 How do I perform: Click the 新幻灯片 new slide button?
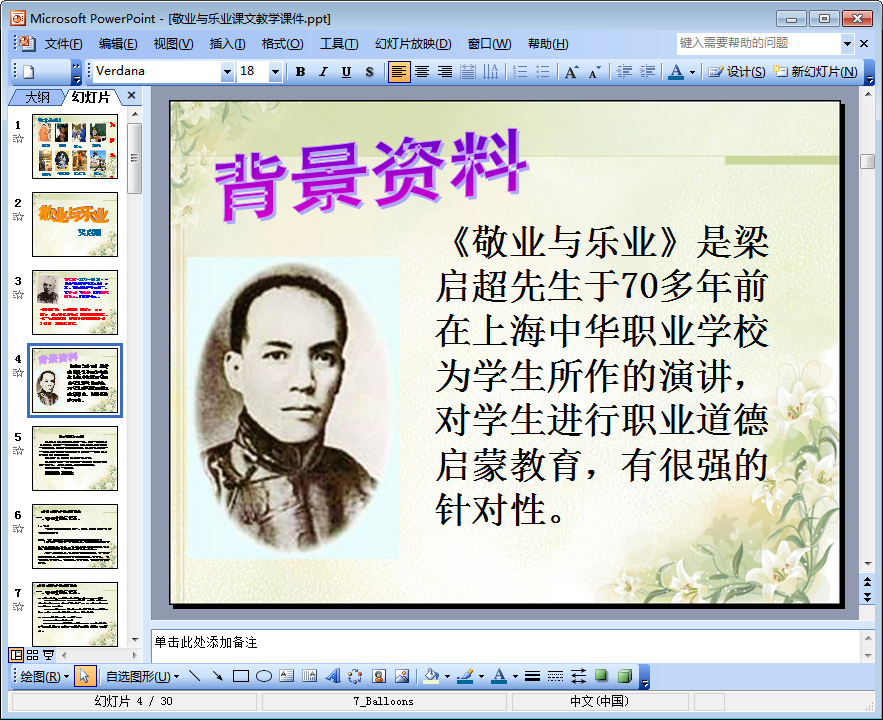click(x=815, y=71)
